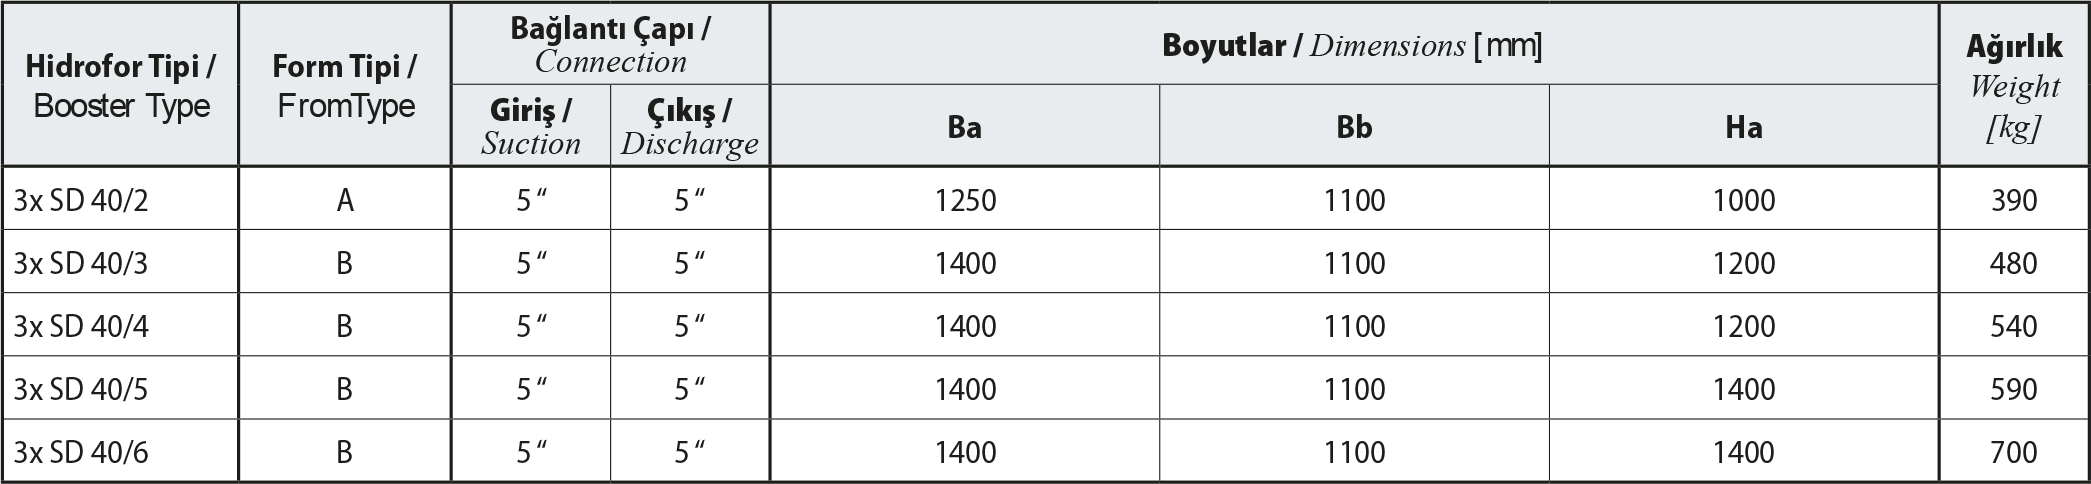Click the Hidrofor Tipi / Booster Type header
Image resolution: width=2091 pixels, height=484 pixels.
click(x=121, y=86)
